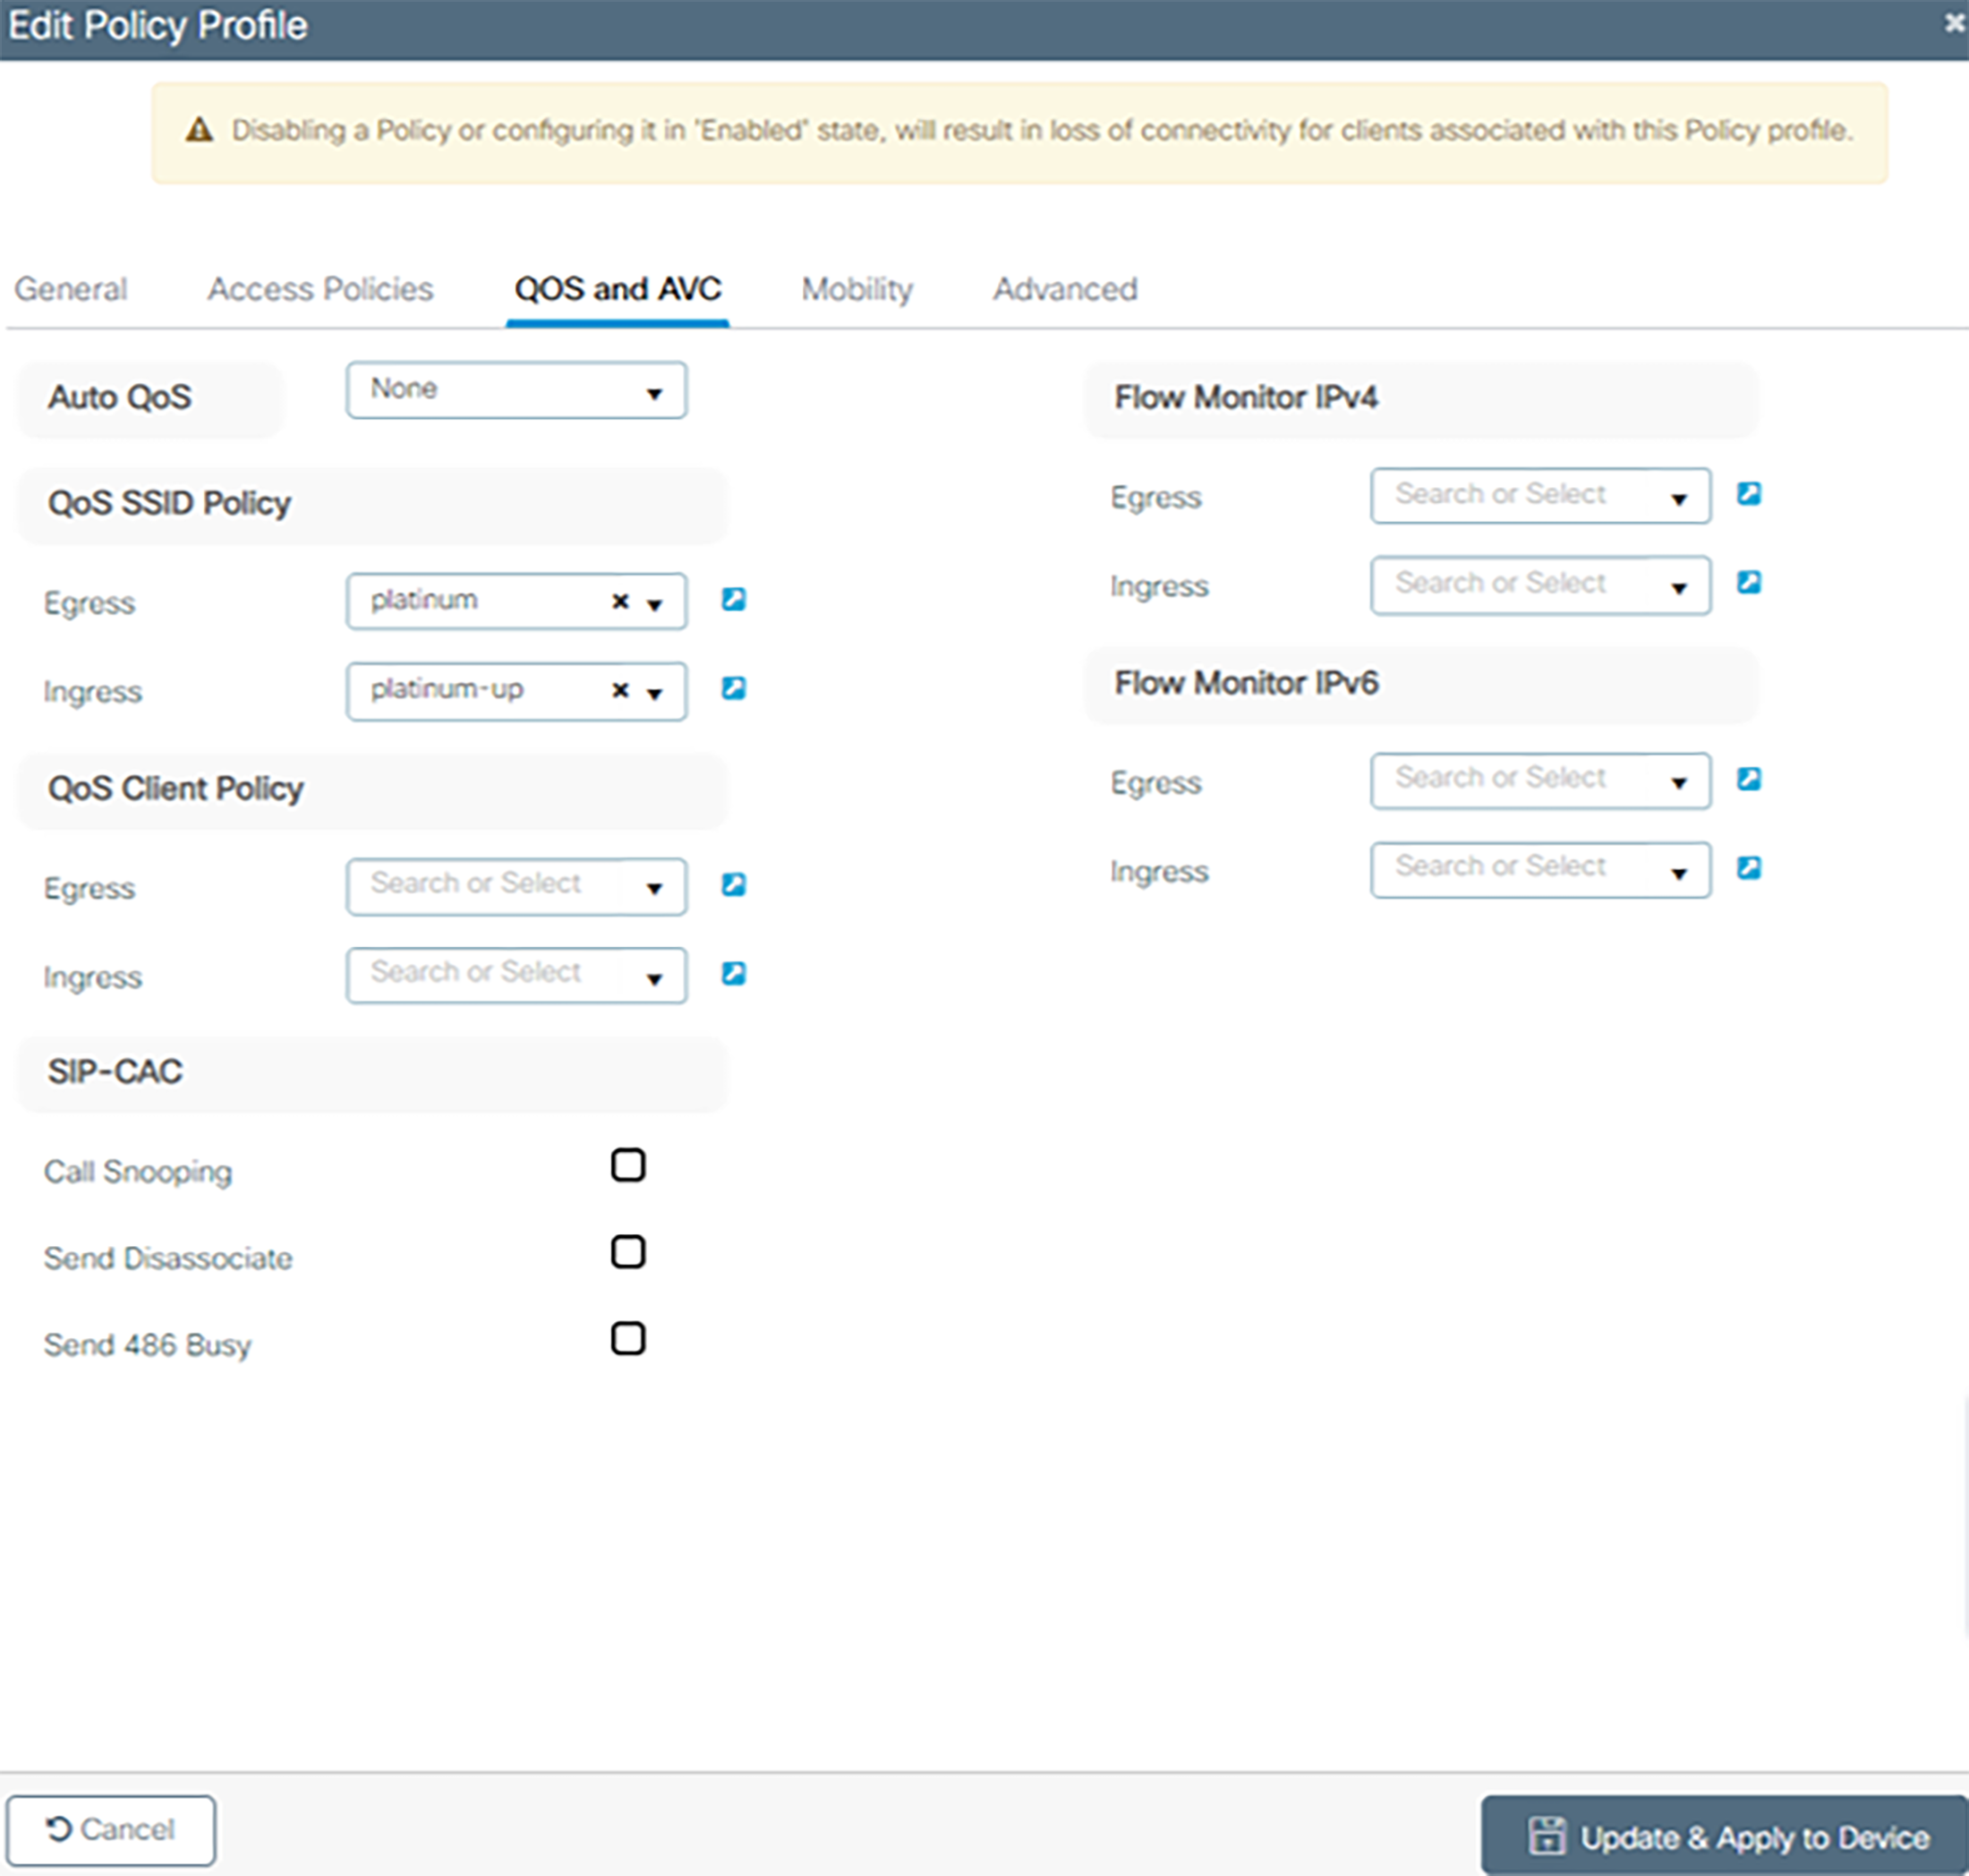Click edit icon next to QoS Client Egress
Image resolution: width=1969 pixels, height=1876 pixels.
pos(733,884)
